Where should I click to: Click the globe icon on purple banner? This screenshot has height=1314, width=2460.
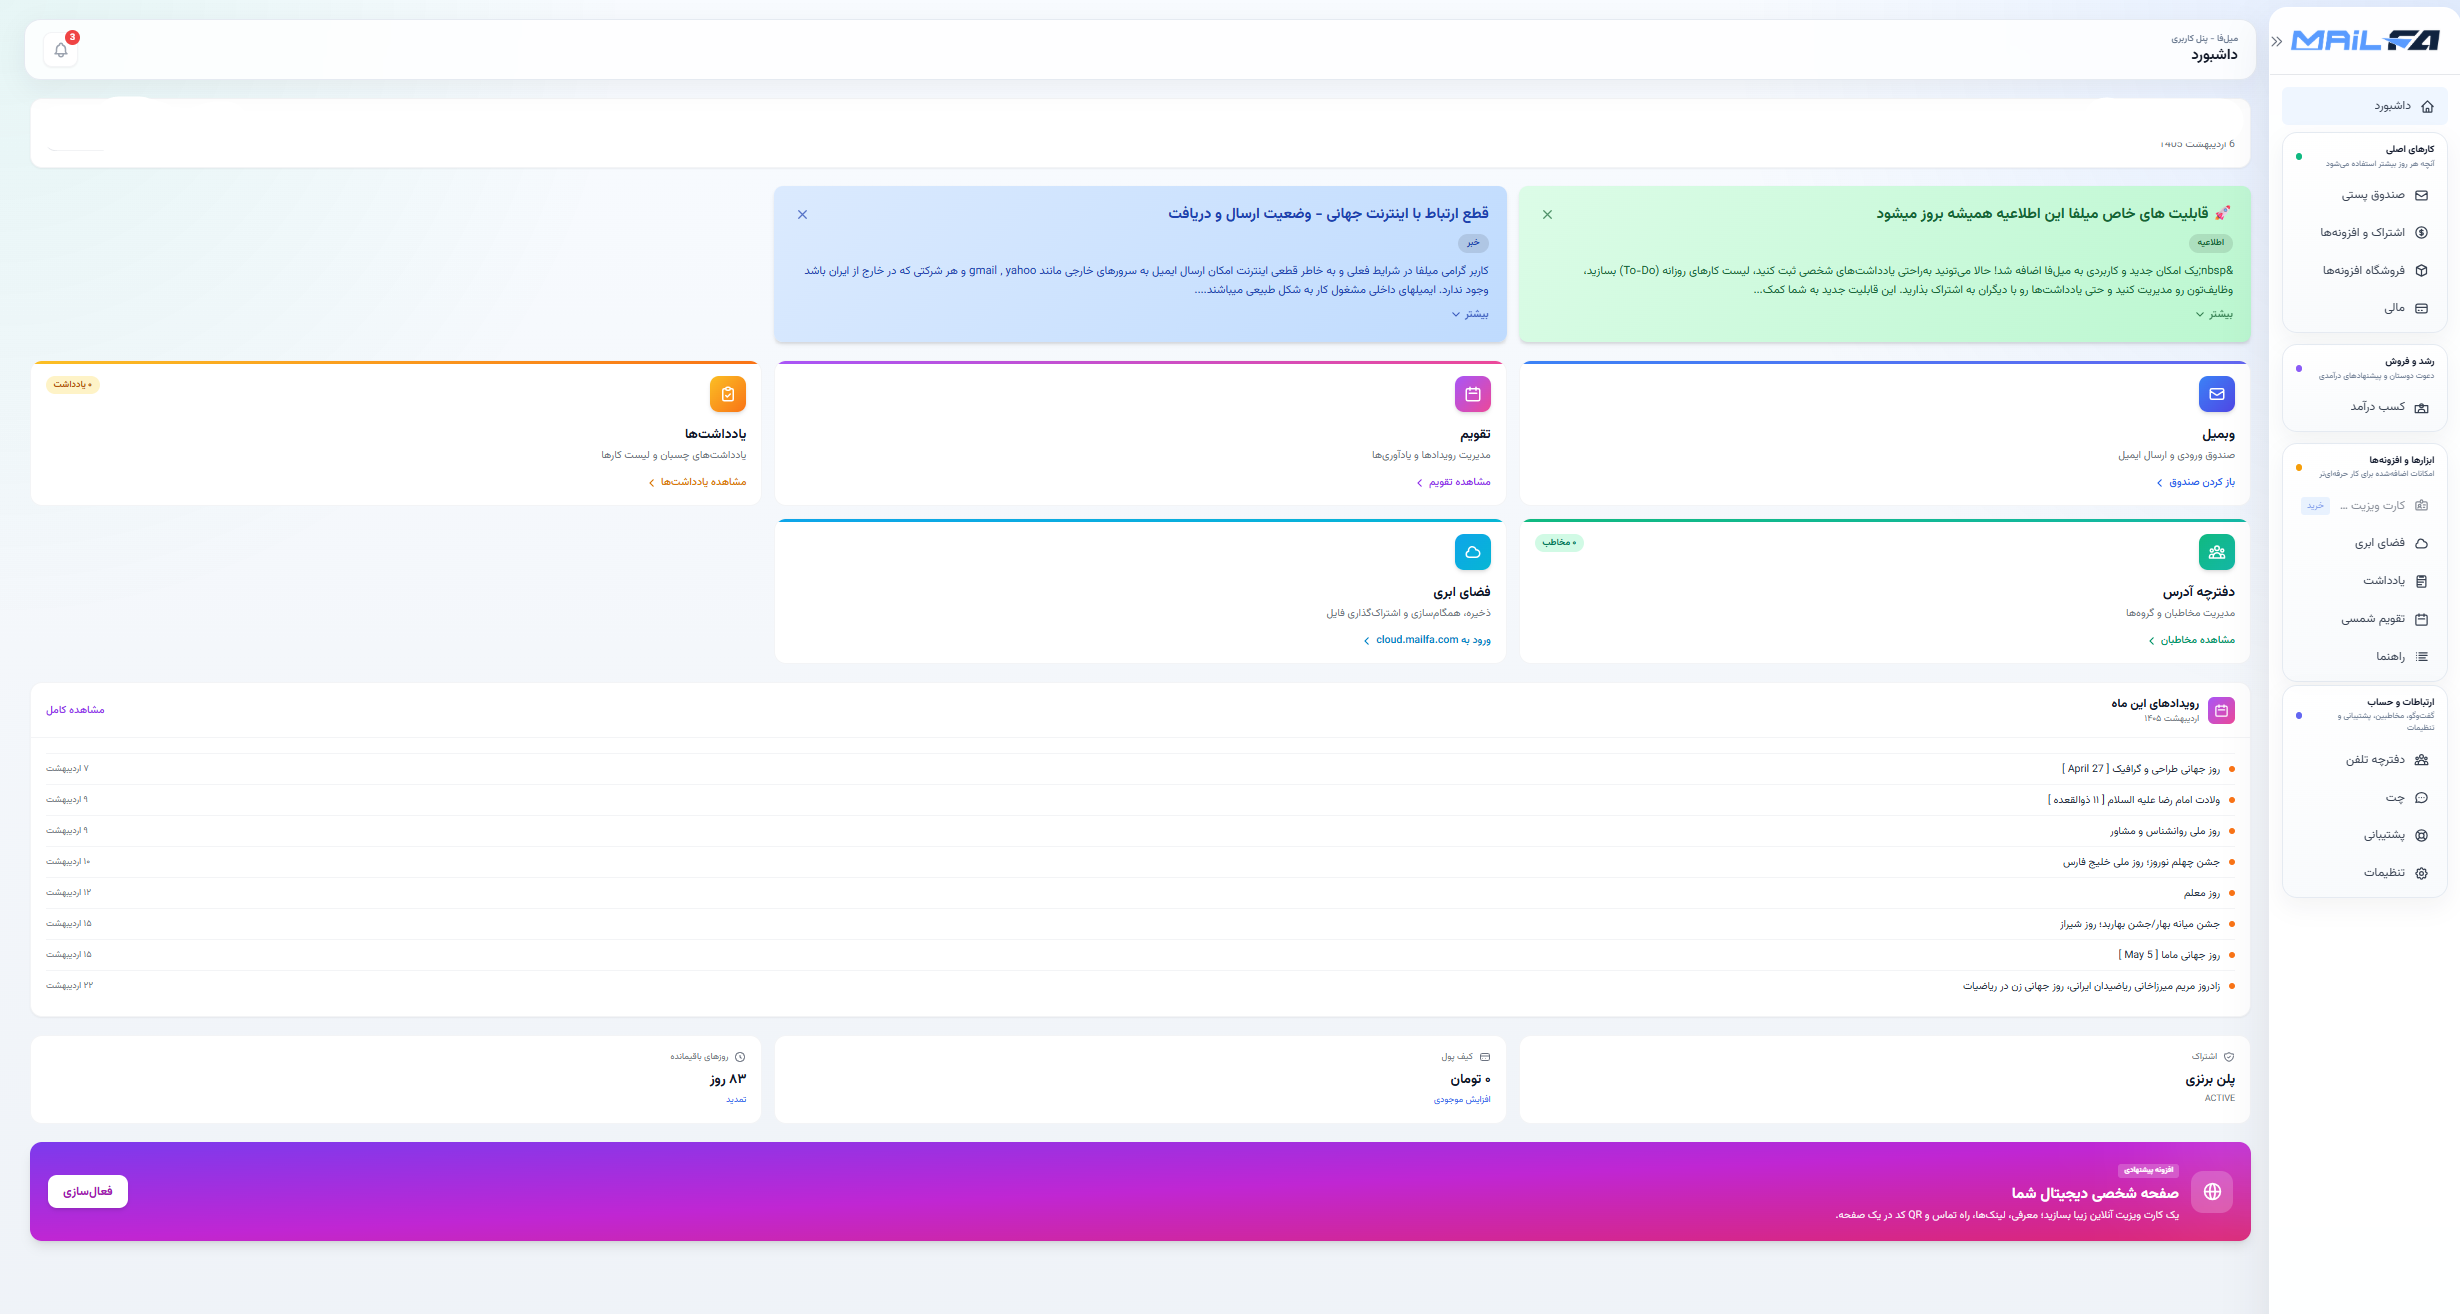pos(2212,1192)
